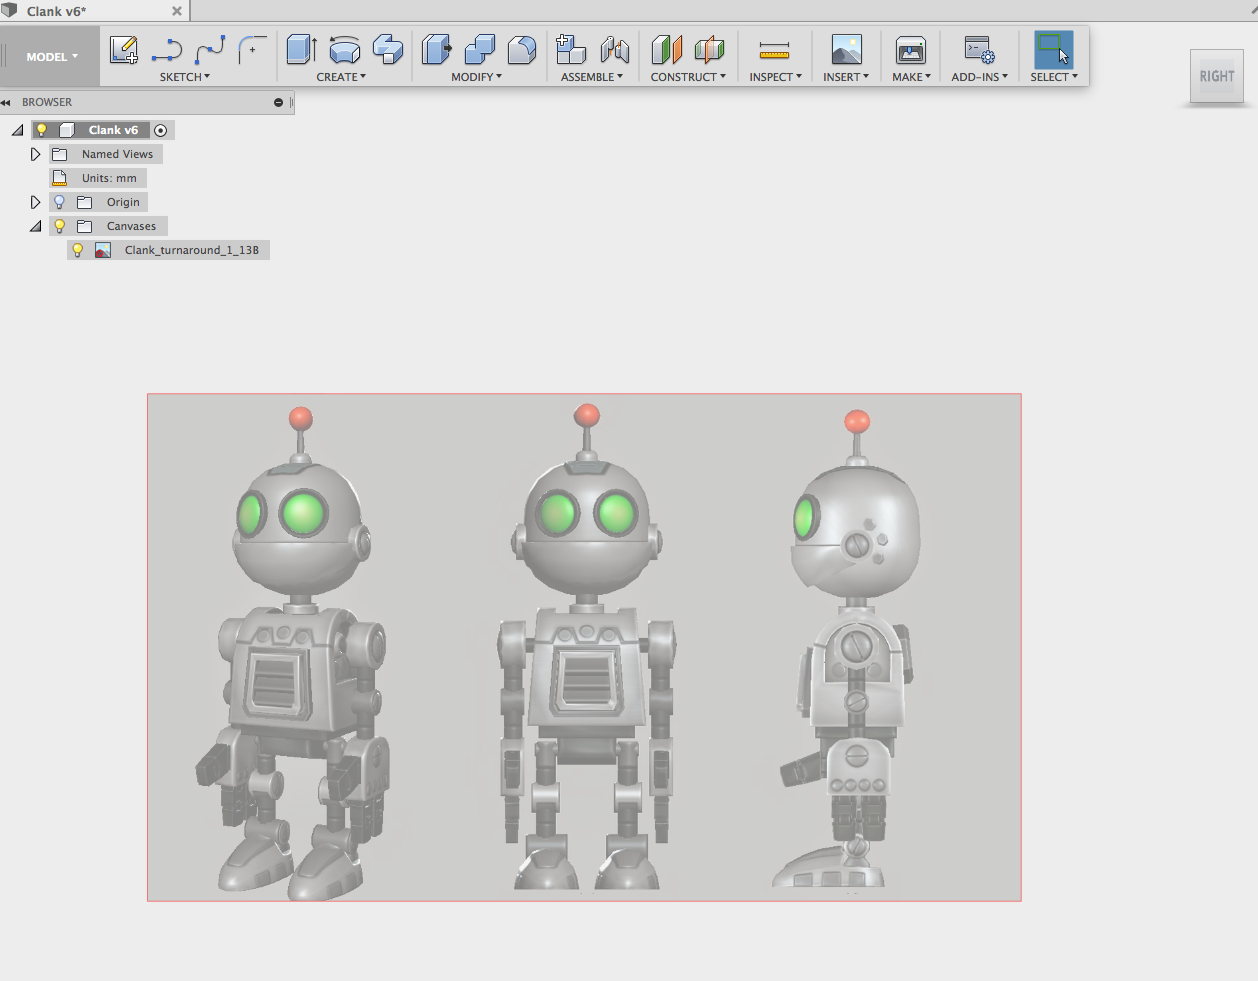Select the Canvases label in browser
The image size is (1258, 981).
(131, 226)
